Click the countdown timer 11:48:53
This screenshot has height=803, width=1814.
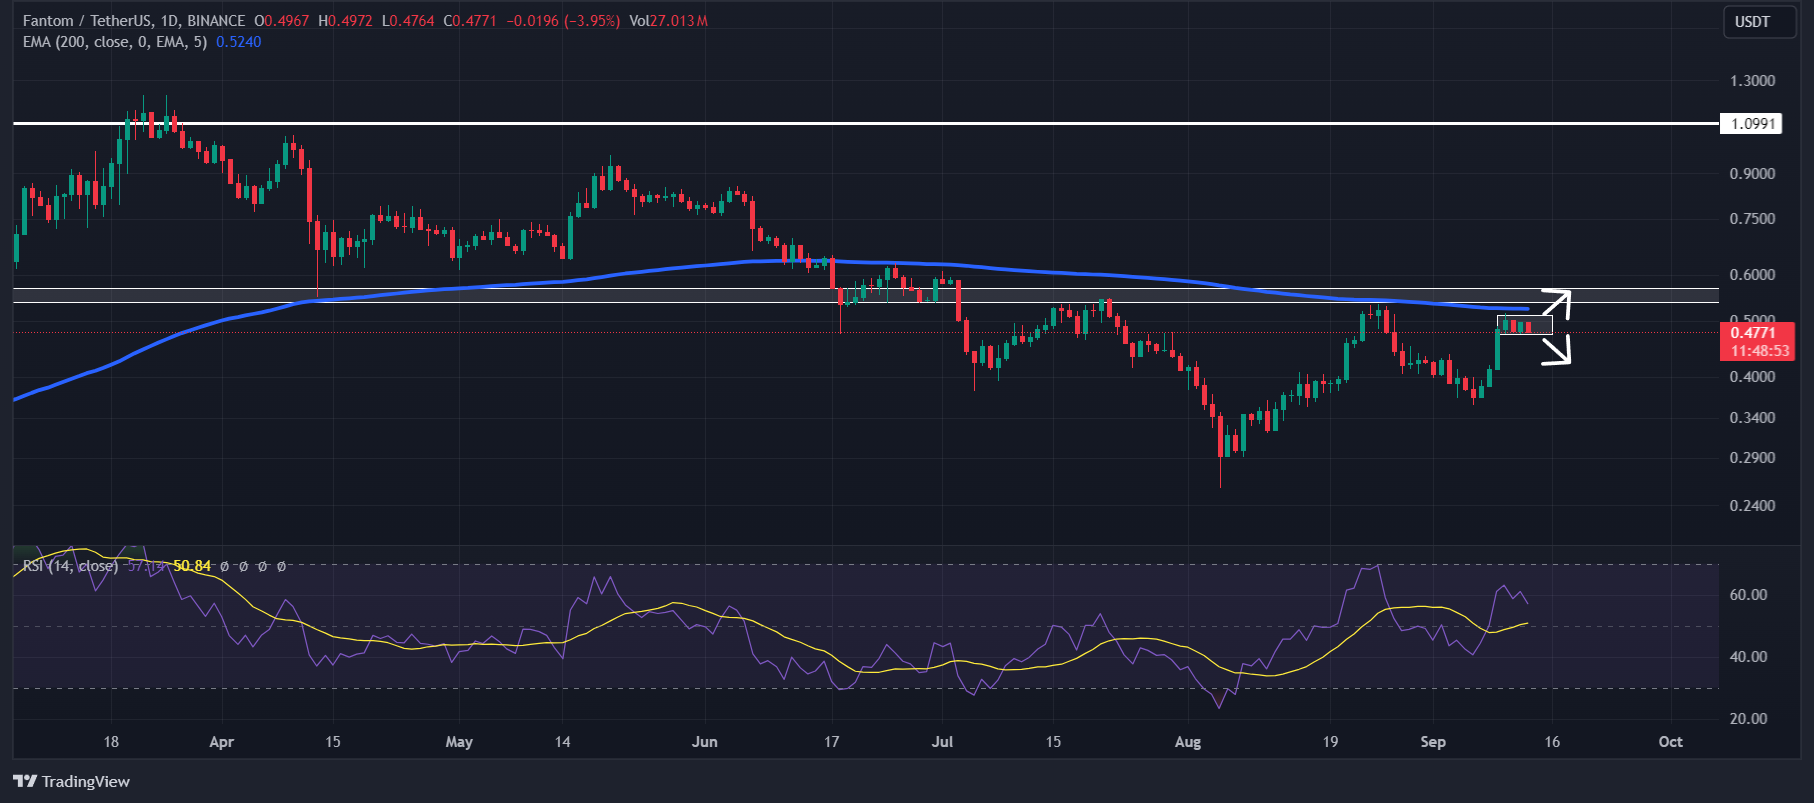(1759, 351)
